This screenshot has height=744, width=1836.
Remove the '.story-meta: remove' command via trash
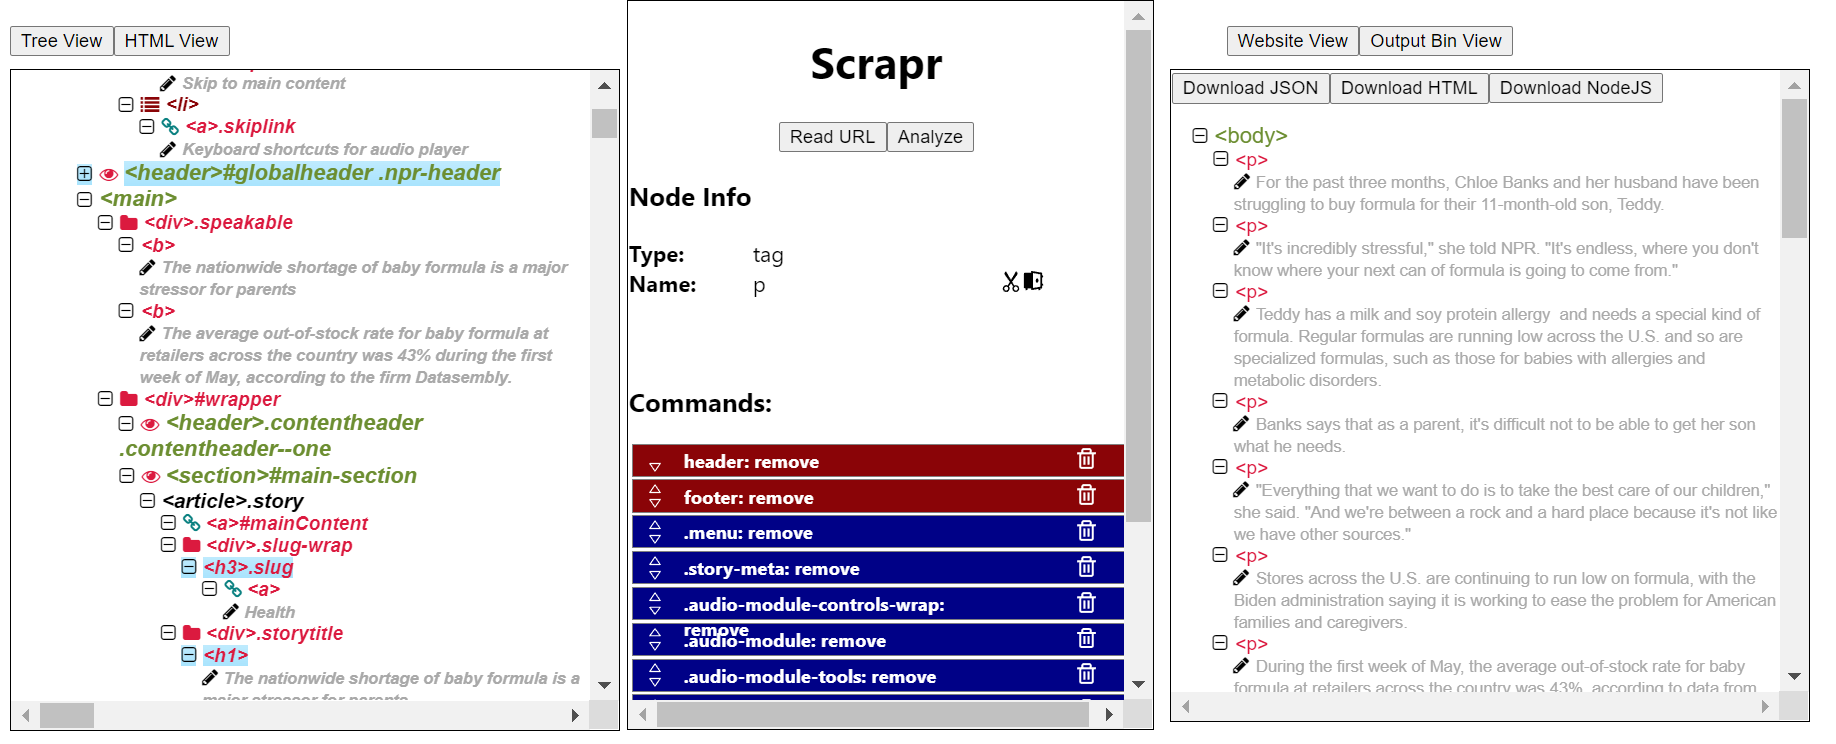(1086, 567)
